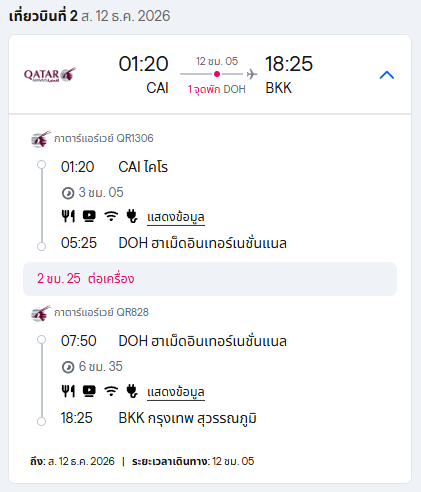Click the 2 ชม. 25 ต่อเครื่อง layover banner
This screenshot has width=421, height=492.
(210, 279)
